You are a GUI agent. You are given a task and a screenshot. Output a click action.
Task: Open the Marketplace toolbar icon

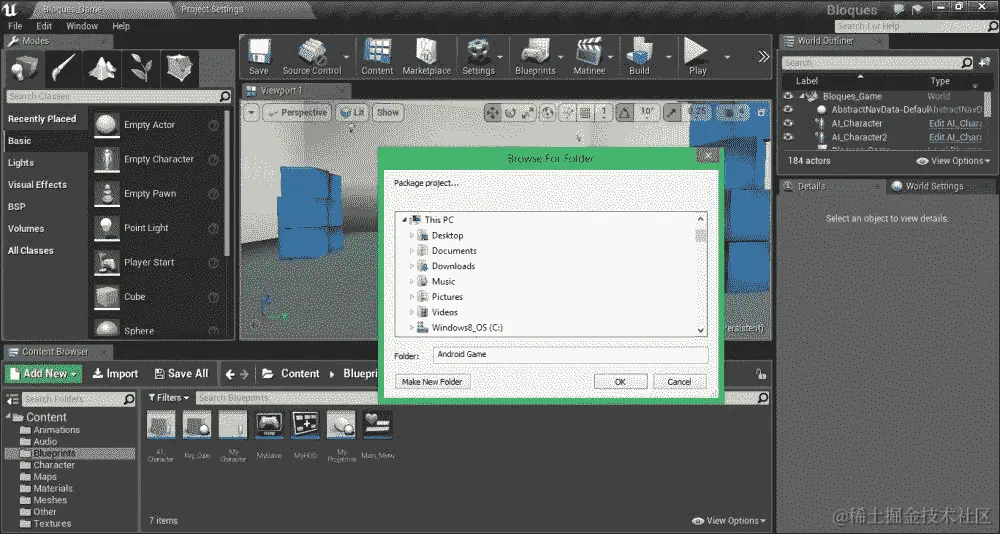pos(426,57)
